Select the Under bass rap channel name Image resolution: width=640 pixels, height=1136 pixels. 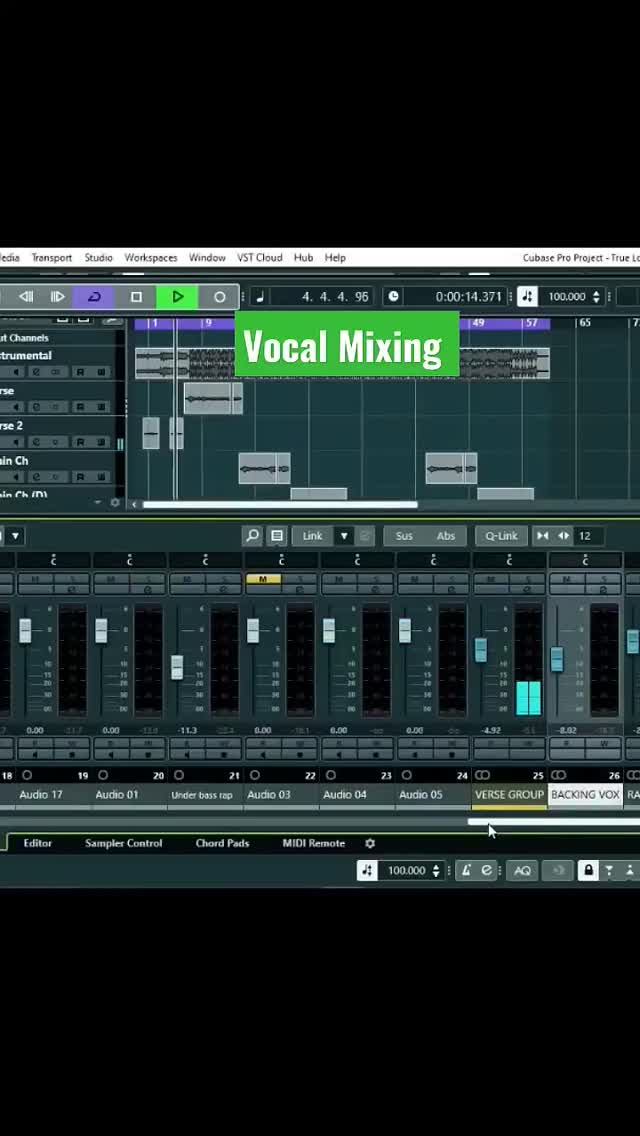pos(201,795)
